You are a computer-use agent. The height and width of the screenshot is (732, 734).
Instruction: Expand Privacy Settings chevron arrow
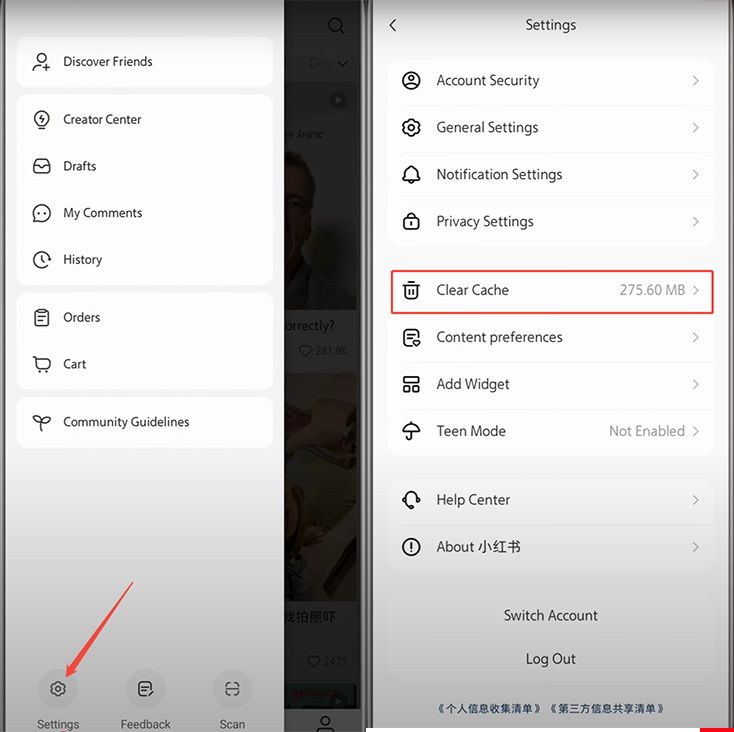point(696,221)
